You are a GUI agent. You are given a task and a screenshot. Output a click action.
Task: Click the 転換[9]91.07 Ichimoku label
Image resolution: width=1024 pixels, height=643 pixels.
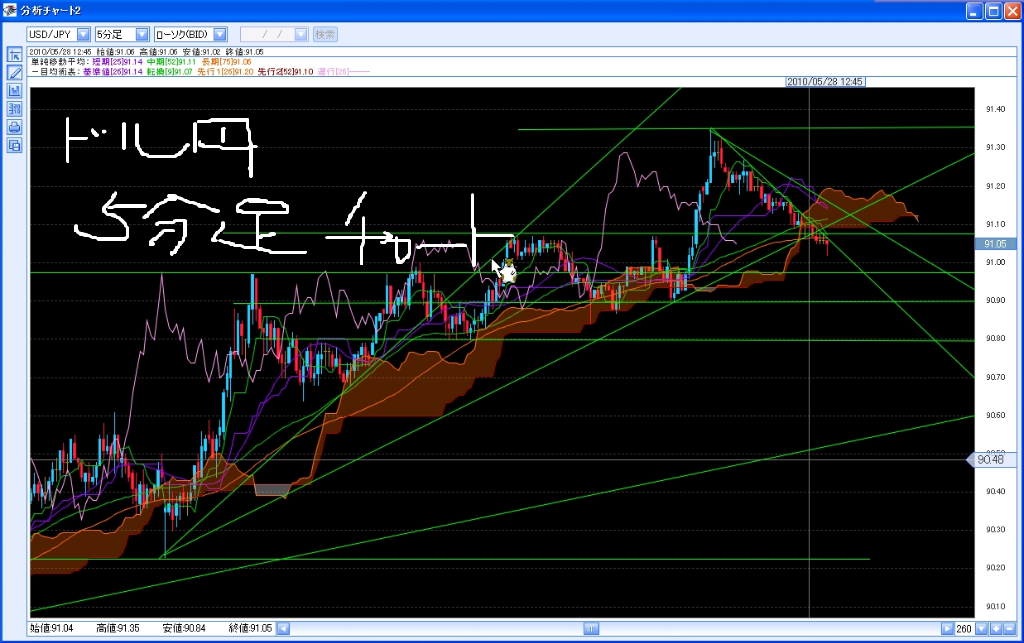[169, 71]
